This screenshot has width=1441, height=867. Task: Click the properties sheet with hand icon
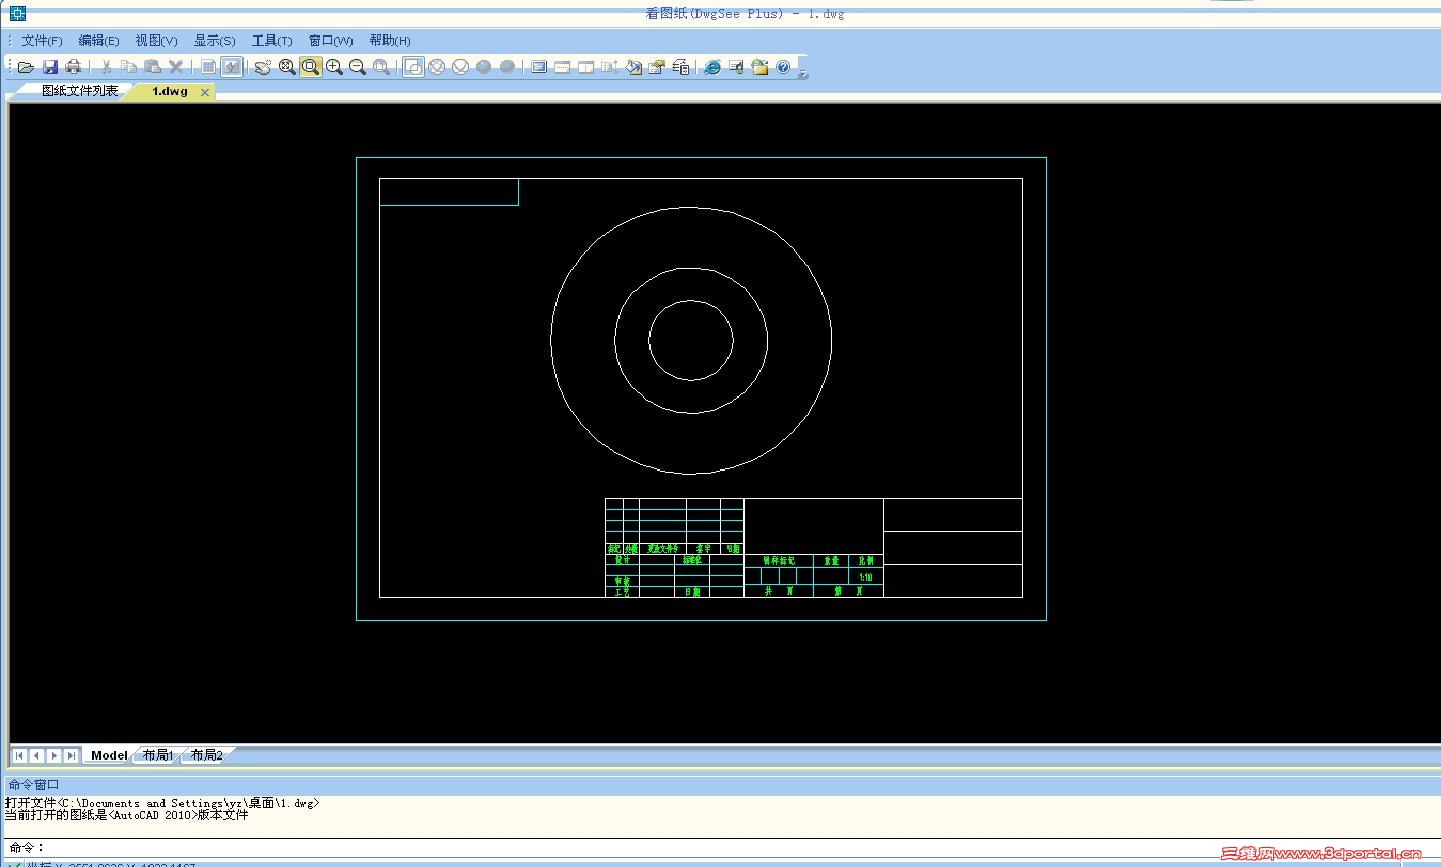657,67
